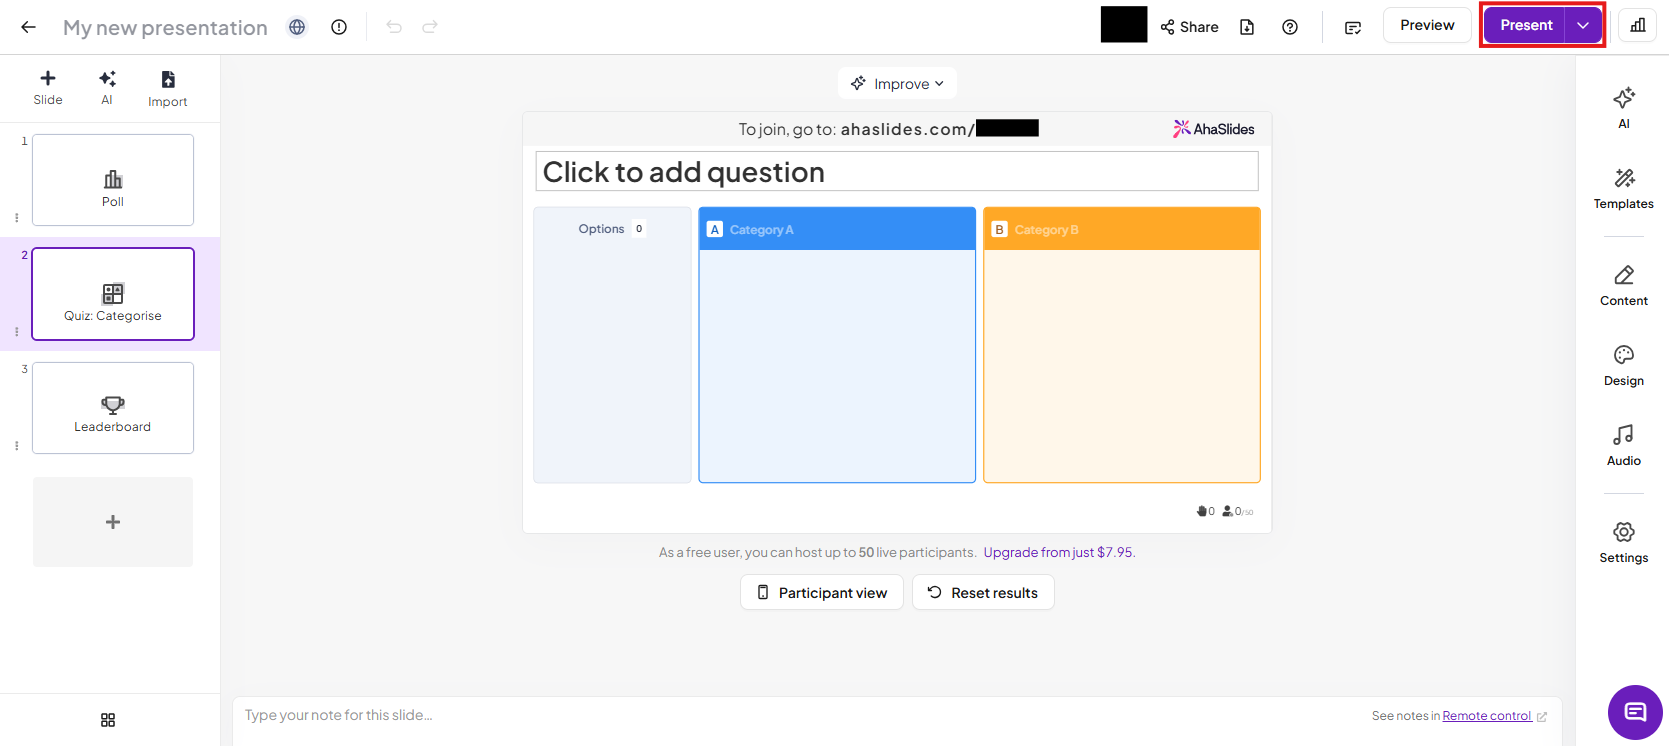Open the Share menu

(x=1189, y=27)
